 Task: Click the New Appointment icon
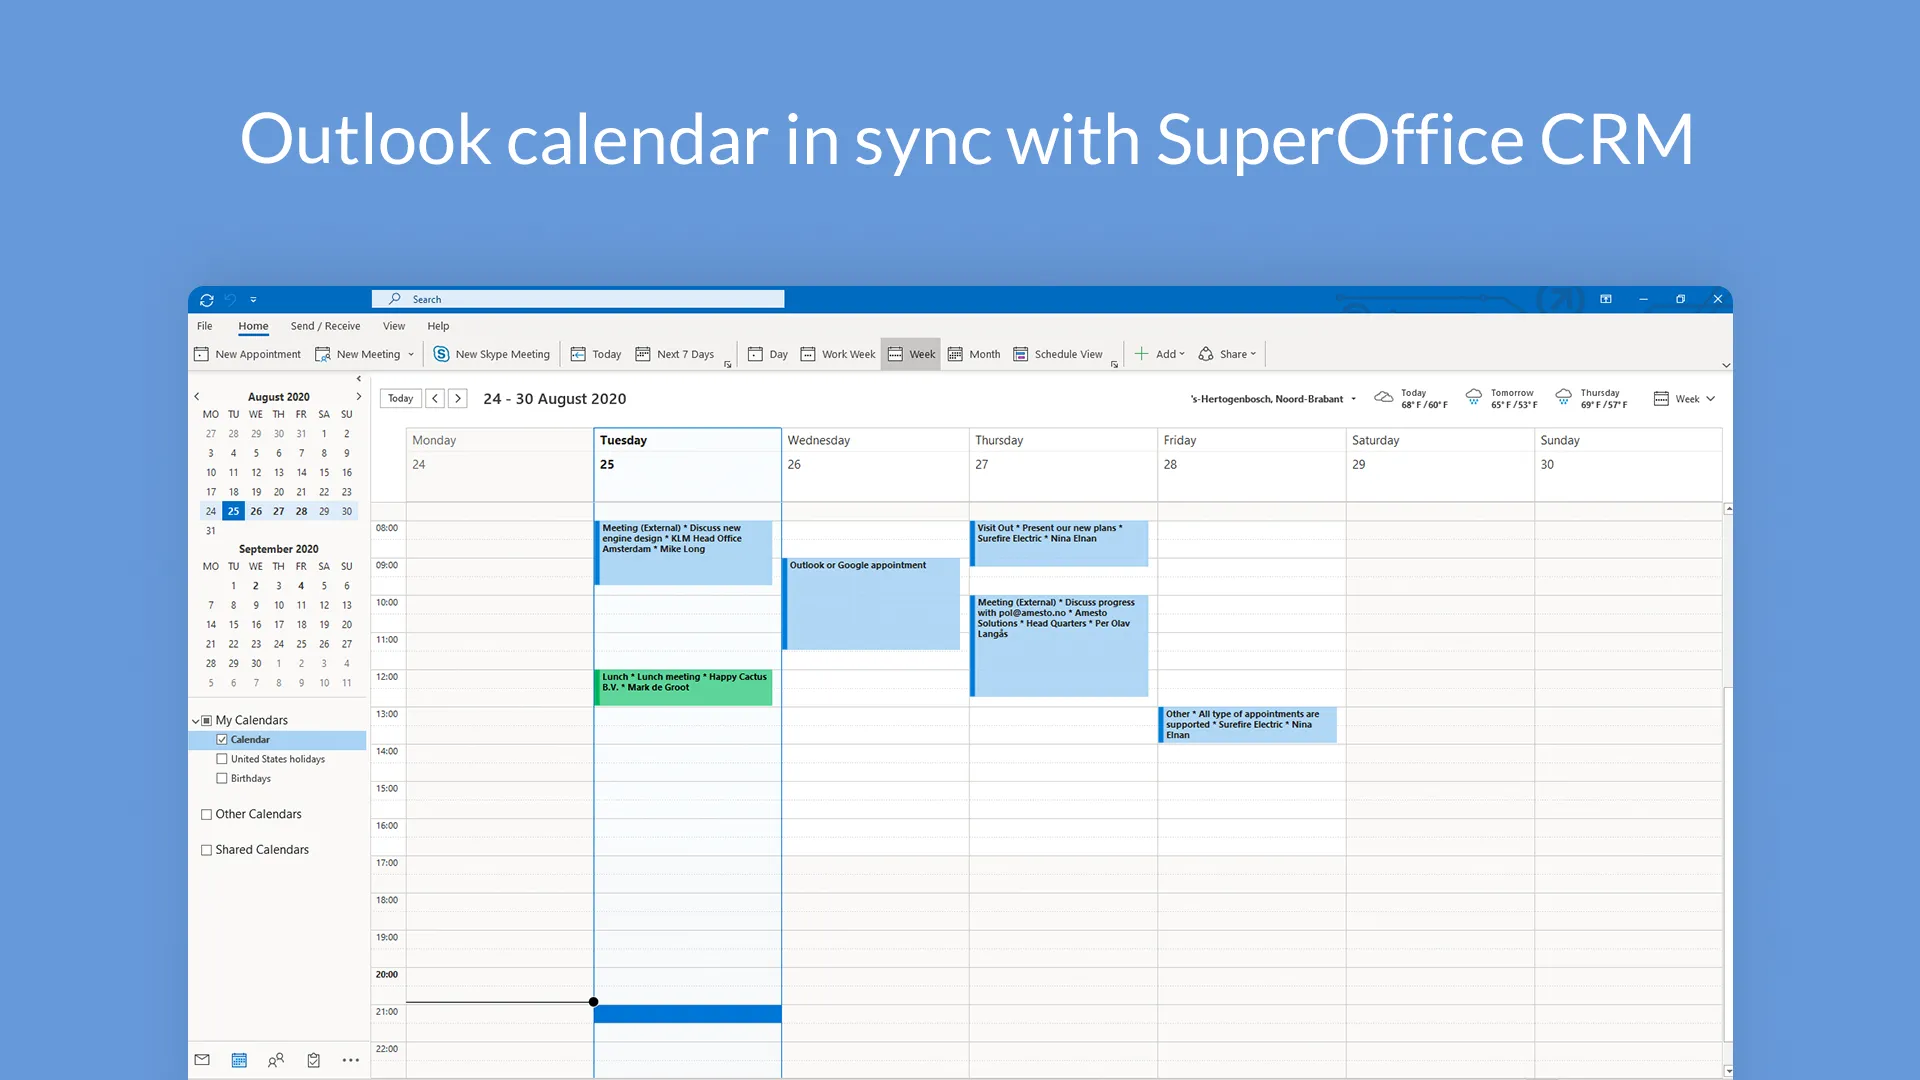(201, 354)
